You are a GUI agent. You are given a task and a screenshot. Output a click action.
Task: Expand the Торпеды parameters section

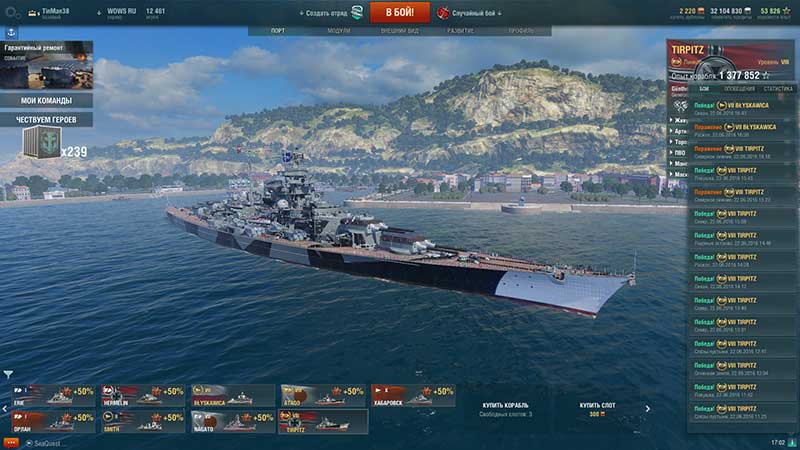coord(679,142)
